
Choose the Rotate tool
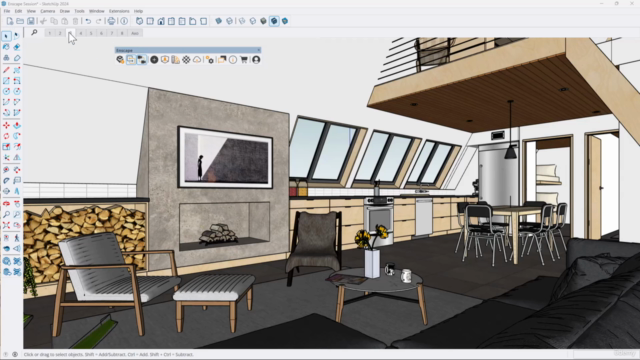[x=6, y=136]
